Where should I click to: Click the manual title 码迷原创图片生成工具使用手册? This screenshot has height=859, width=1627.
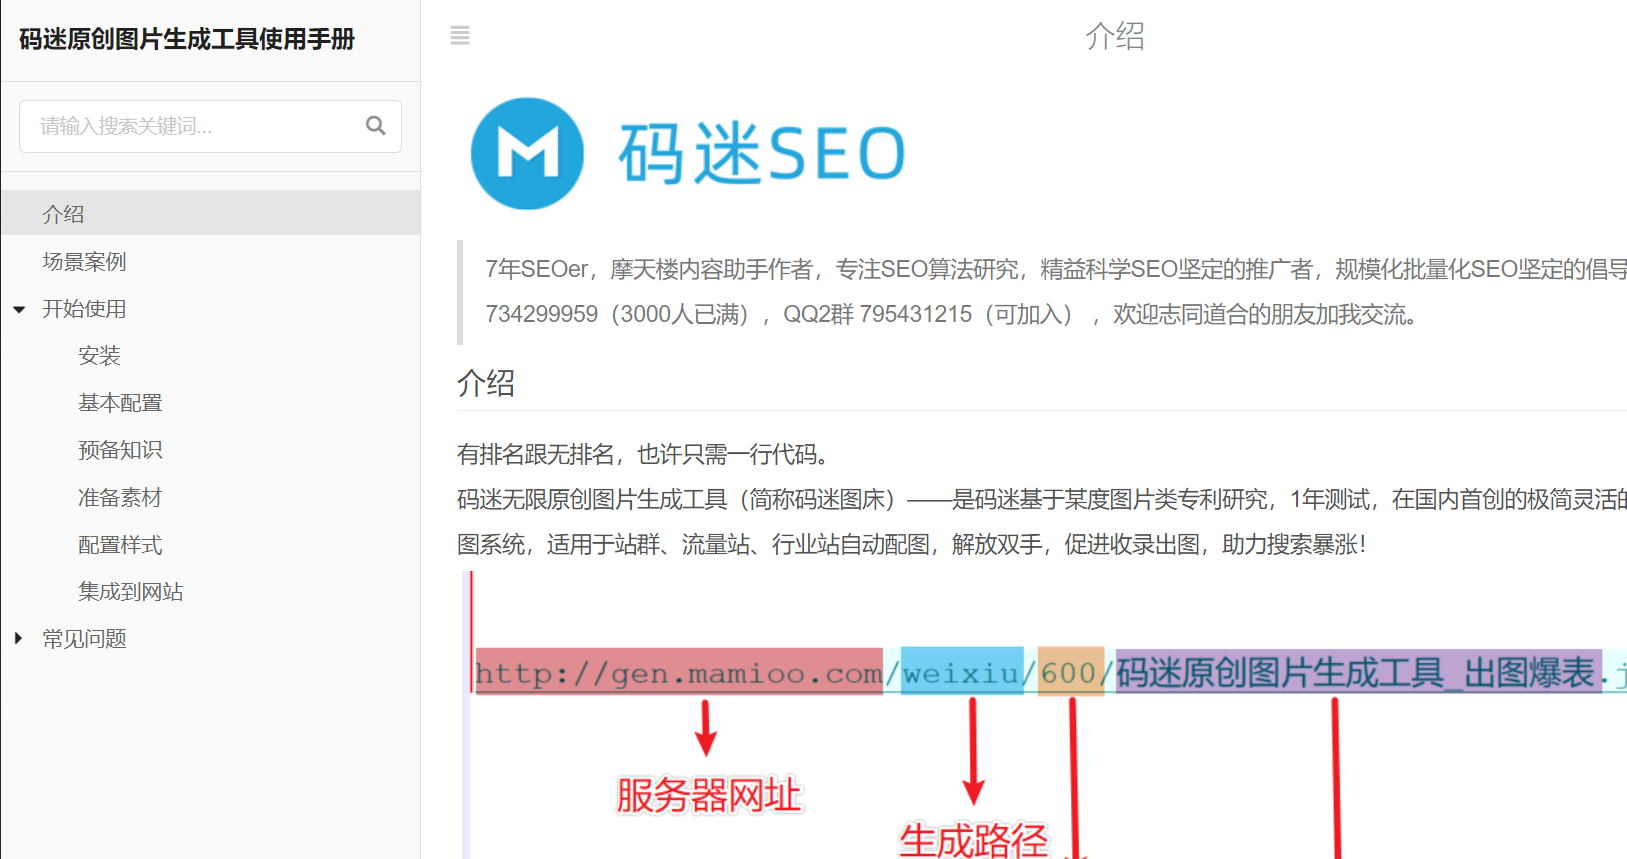click(187, 39)
